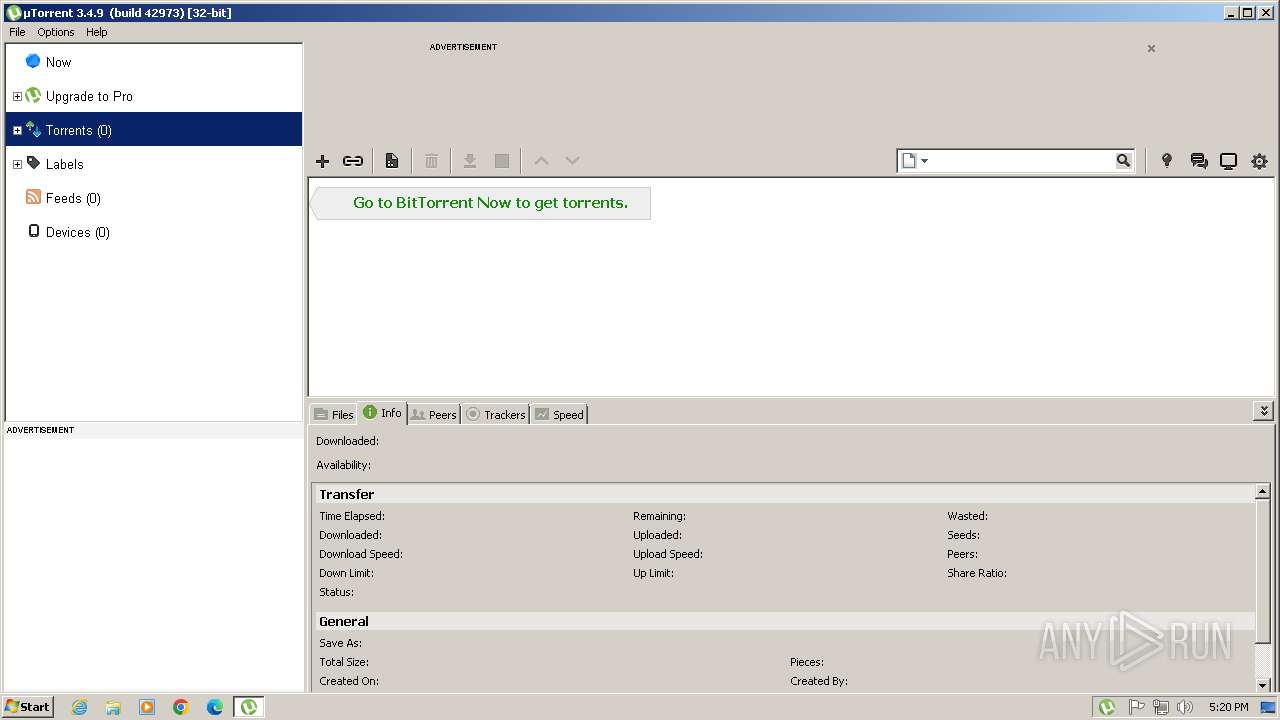The image size is (1280, 720).
Task: Switch to the Speed tab
Action: pyautogui.click(x=559, y=414)
